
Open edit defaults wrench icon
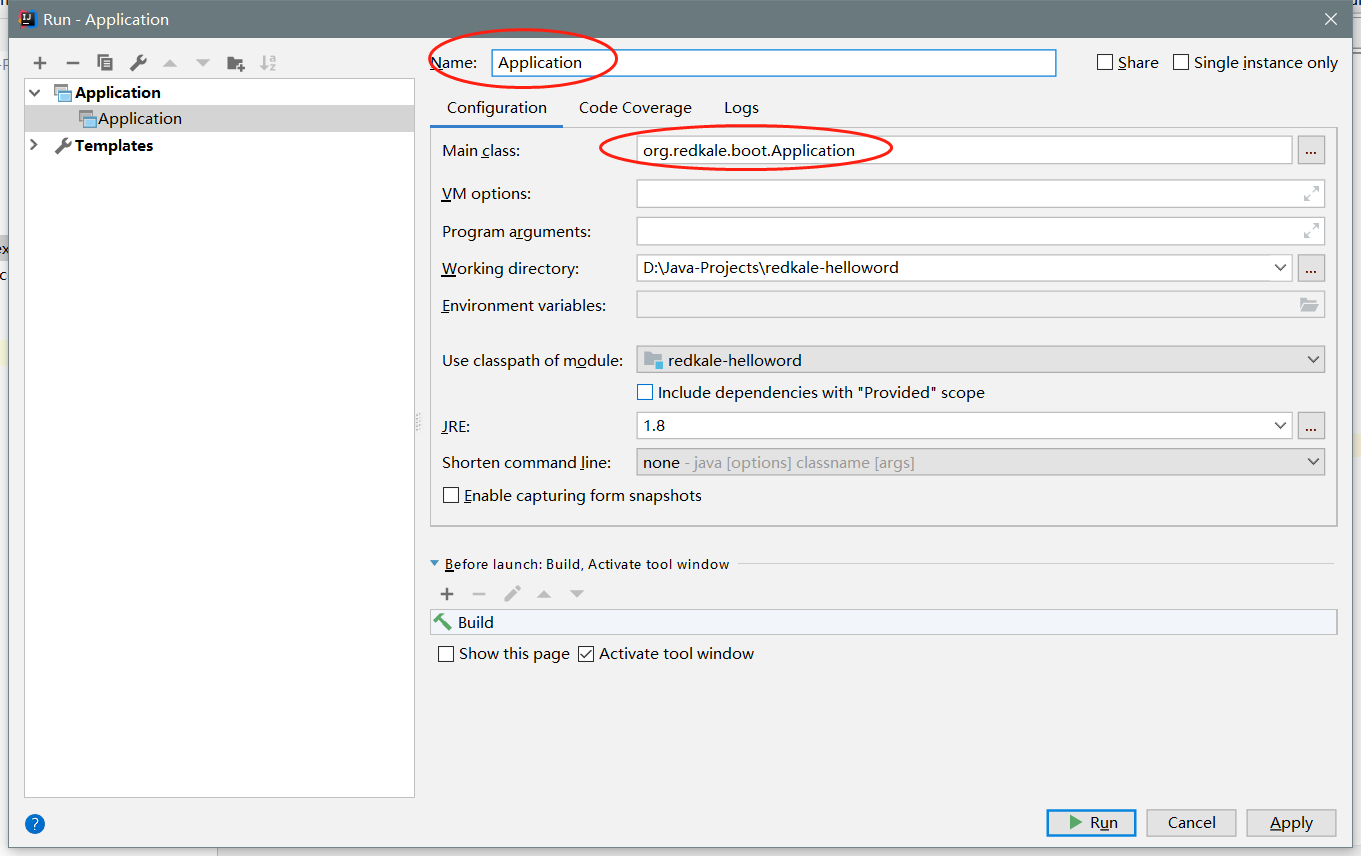138,63
